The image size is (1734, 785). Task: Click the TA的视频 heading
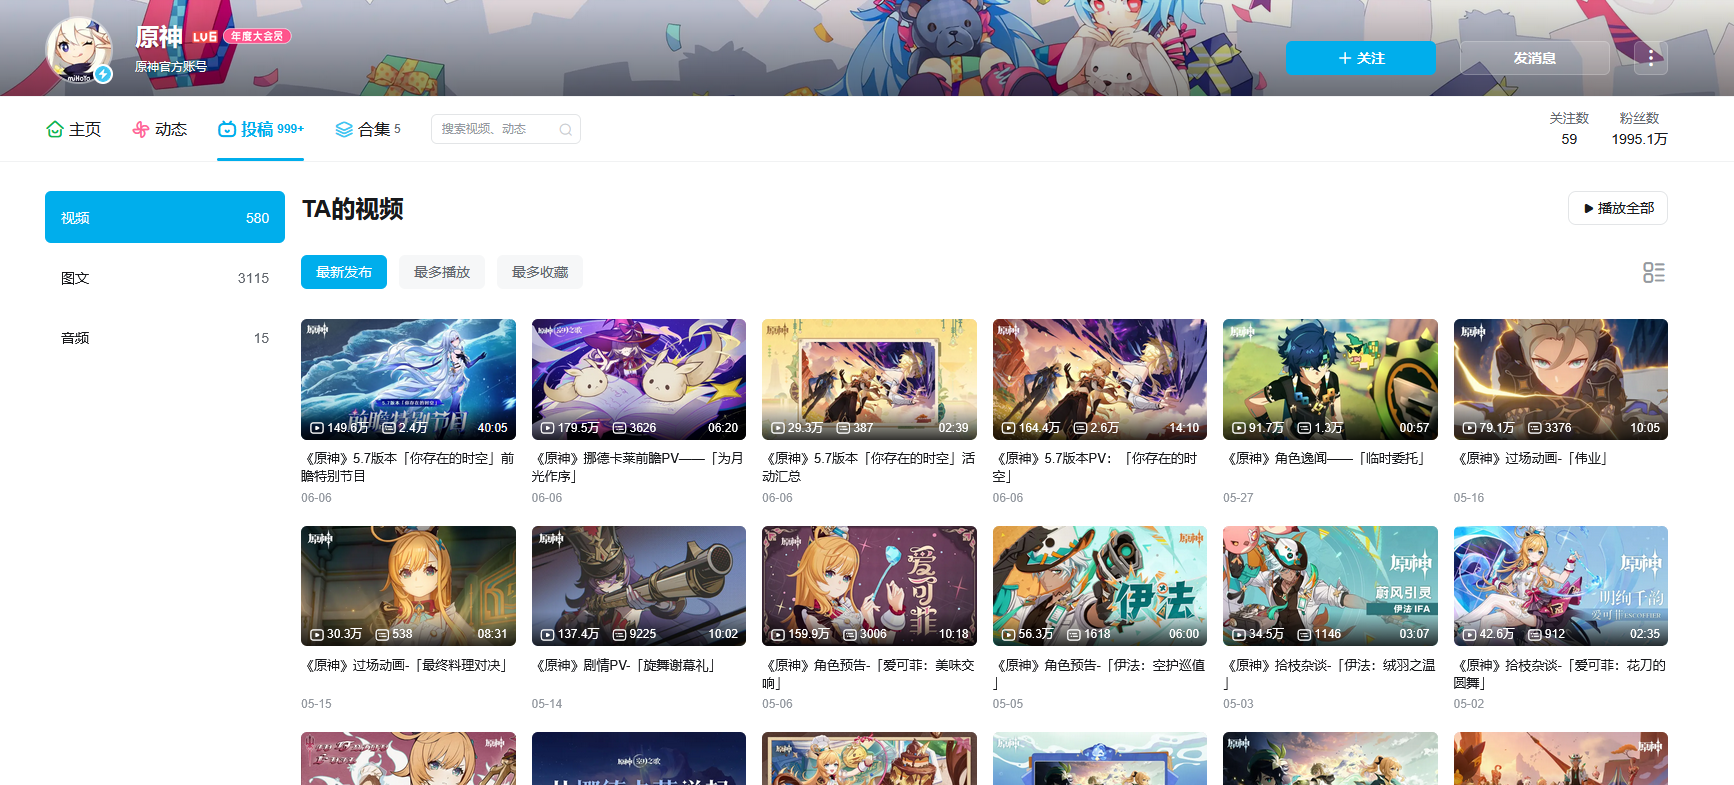click(353, 208)
